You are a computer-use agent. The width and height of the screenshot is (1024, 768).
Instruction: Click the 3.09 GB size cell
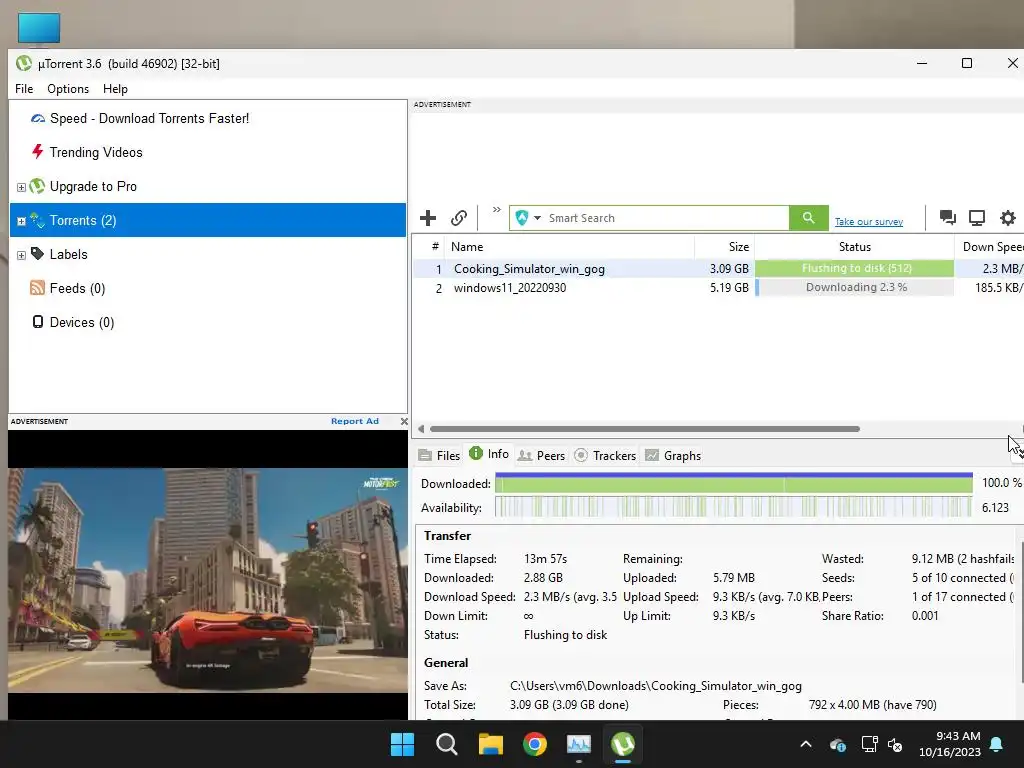pos(729,268)
